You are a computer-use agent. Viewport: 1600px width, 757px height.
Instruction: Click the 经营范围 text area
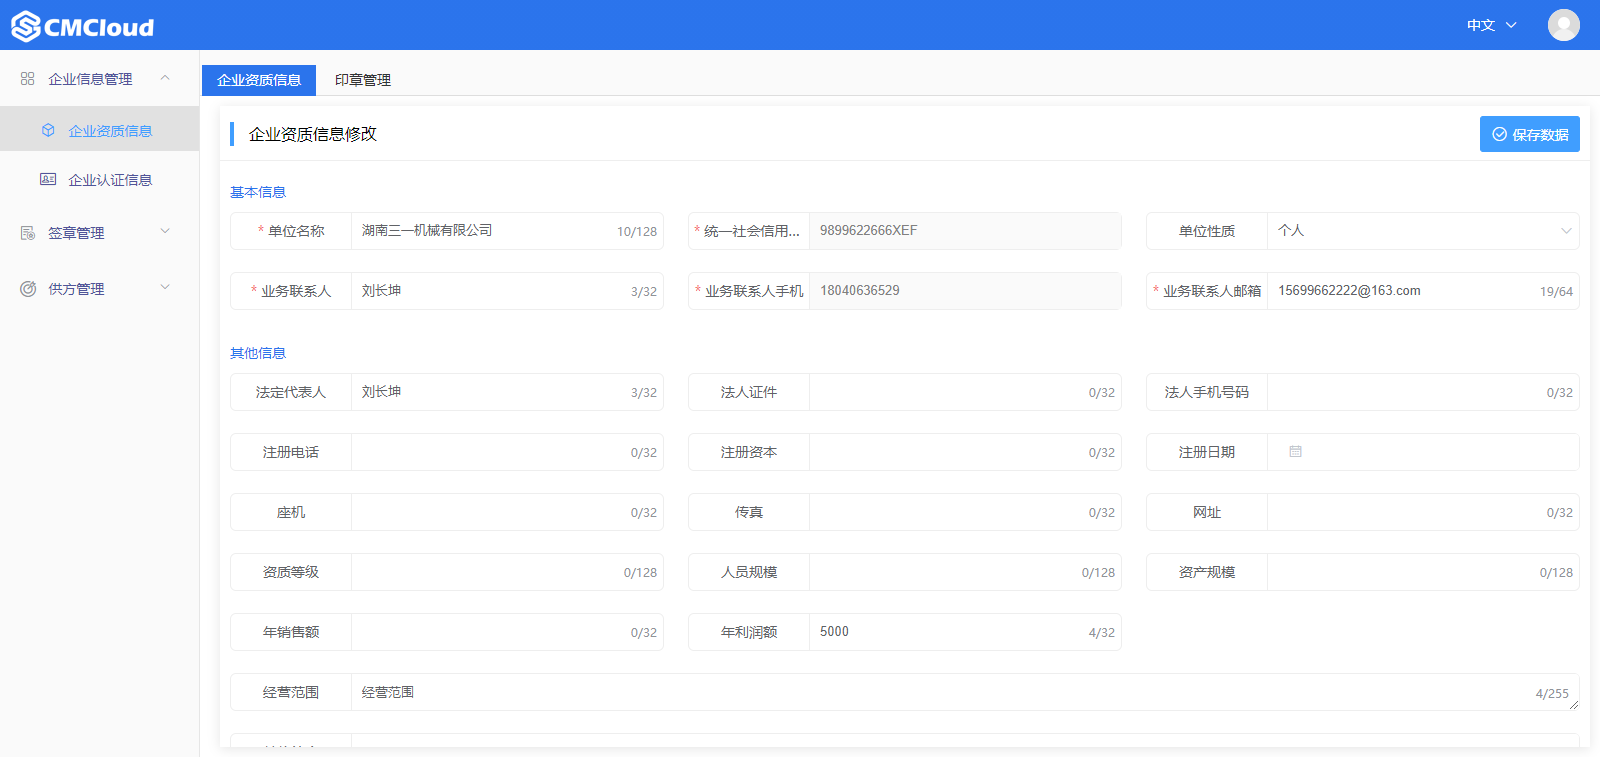point(965,692)
